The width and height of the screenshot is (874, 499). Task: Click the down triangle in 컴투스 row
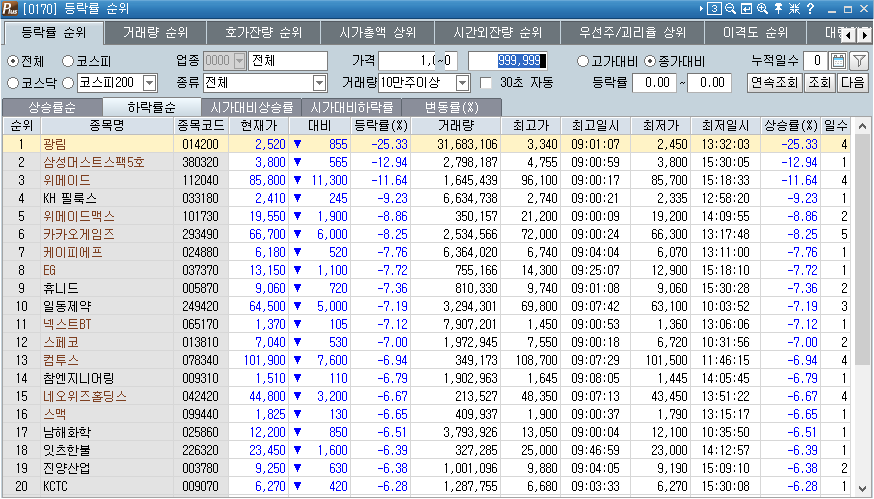[297, 360]
